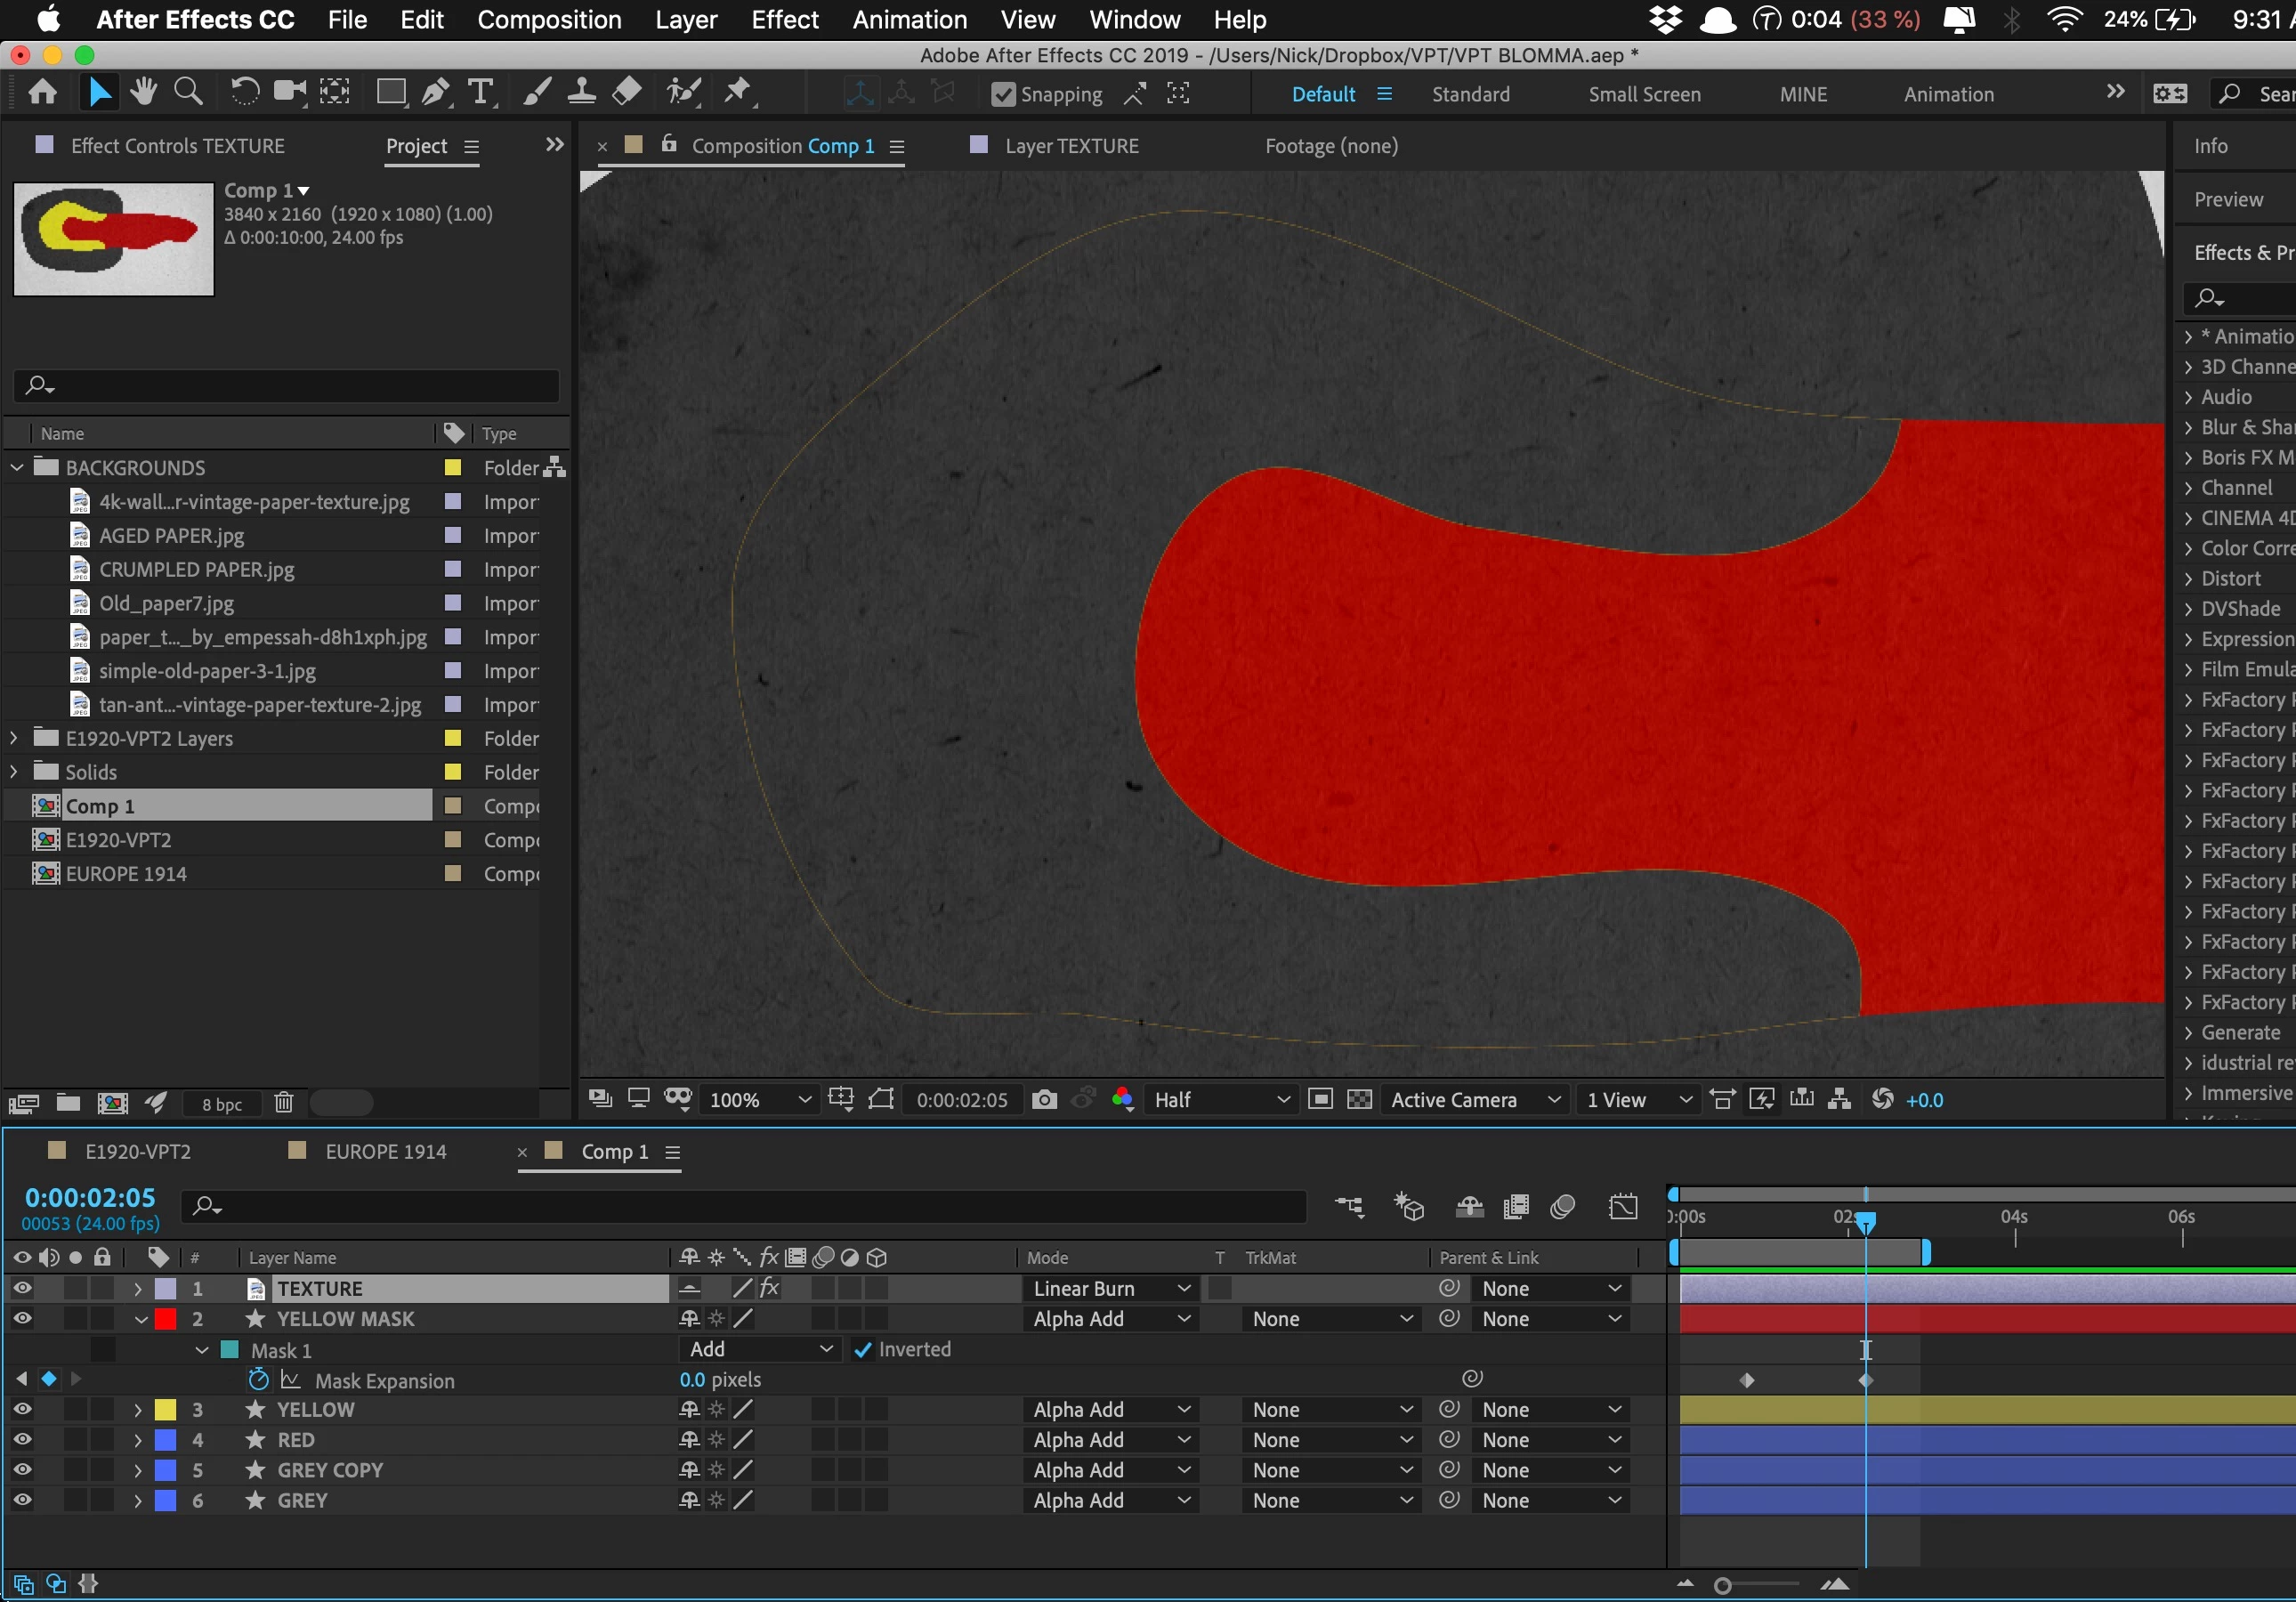Click the Mask Expansion keyframe at playhead
Viewport: 2296px width, 1602px height.
[1865, 1380]
